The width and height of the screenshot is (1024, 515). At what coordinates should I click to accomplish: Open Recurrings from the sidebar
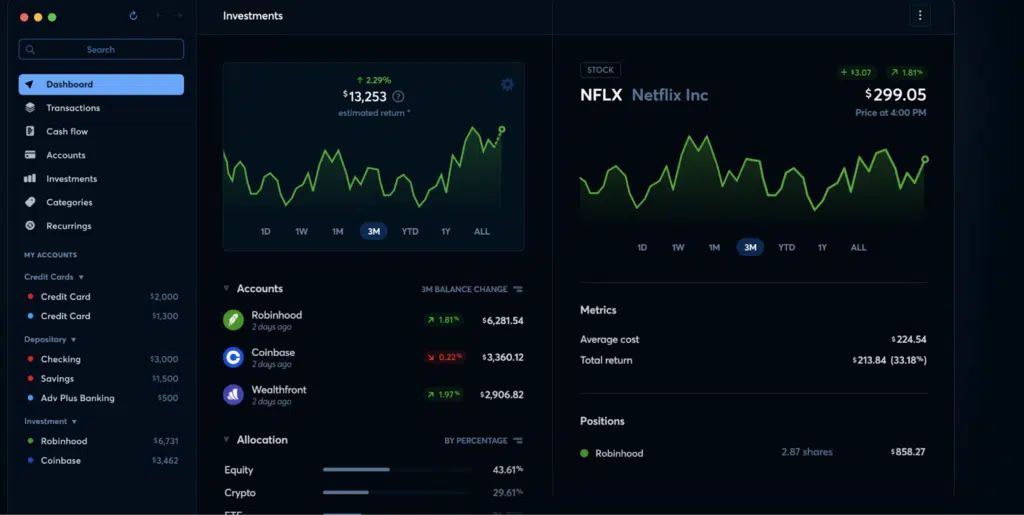coord(68,226)
